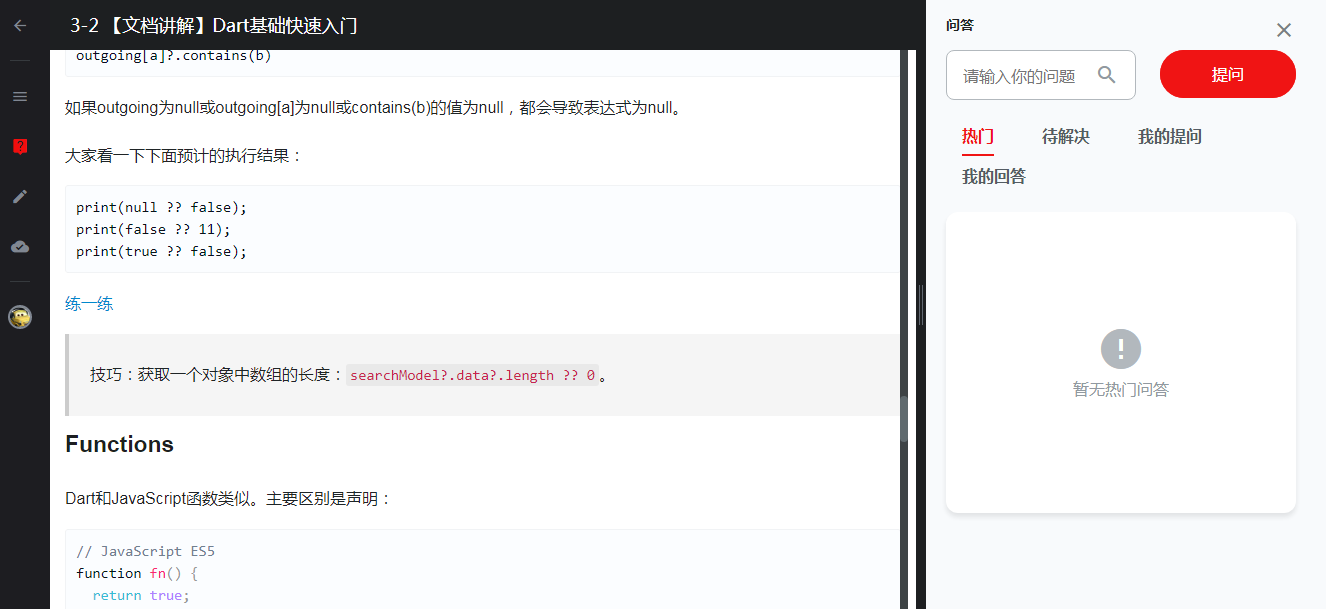Switch to the 我的提问 tab
The width and height of the screenshot is (1326, 609).
pyautogui.click(x=1170, y=137)
